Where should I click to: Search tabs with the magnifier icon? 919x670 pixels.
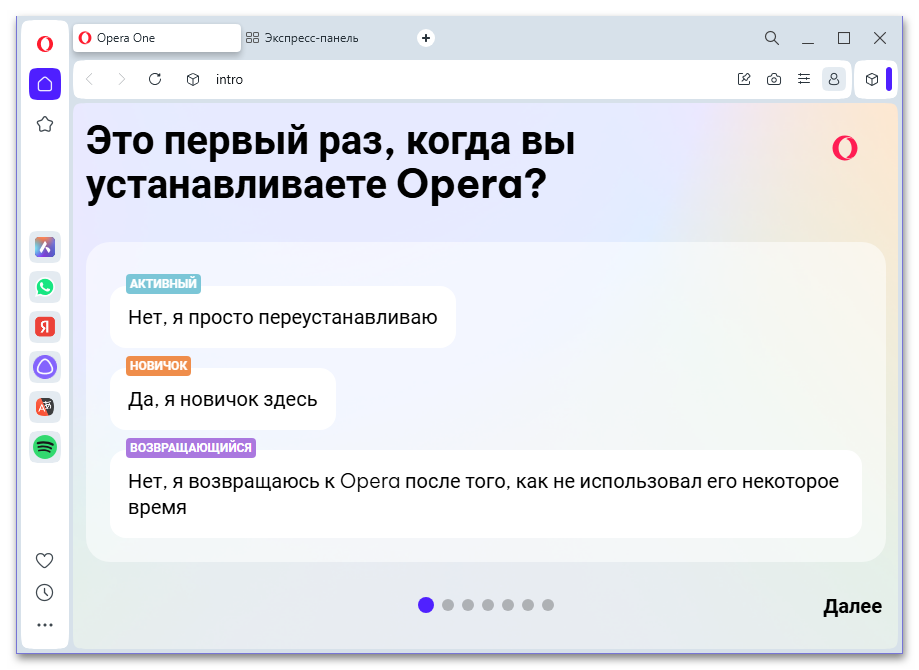(772, 38)
